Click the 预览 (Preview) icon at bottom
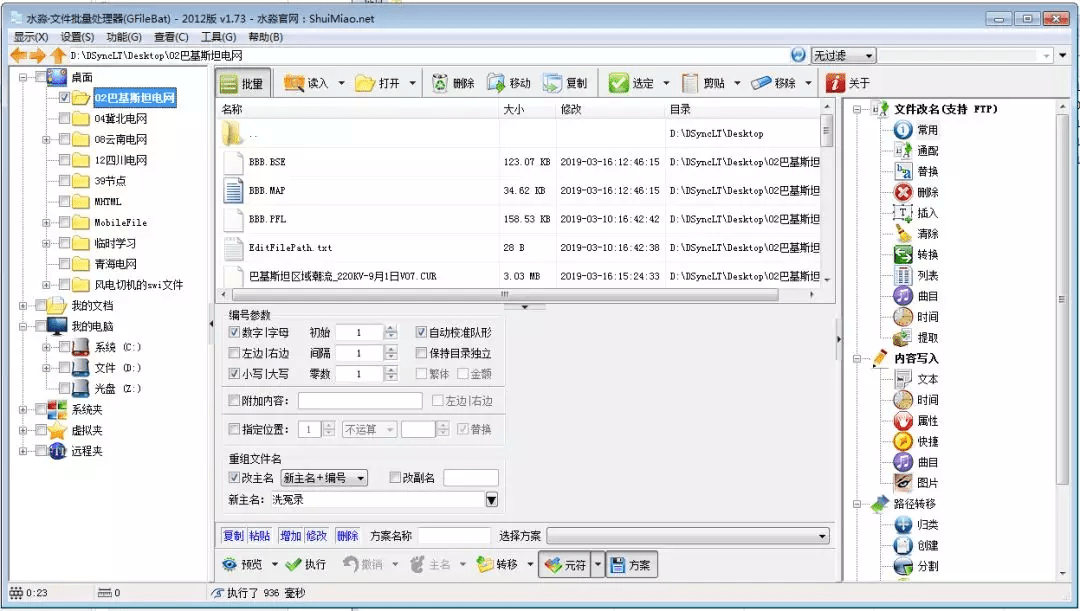The height and width of the screenshot is (611, 1080). click(x=243, y=564)
